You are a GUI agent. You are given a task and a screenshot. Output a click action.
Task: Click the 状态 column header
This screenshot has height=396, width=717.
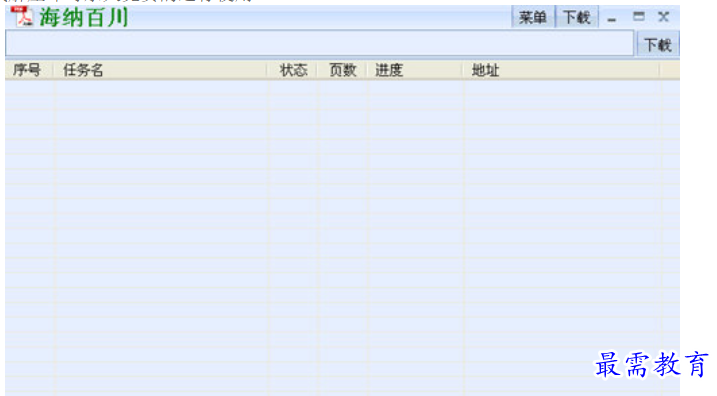[293, 70]
